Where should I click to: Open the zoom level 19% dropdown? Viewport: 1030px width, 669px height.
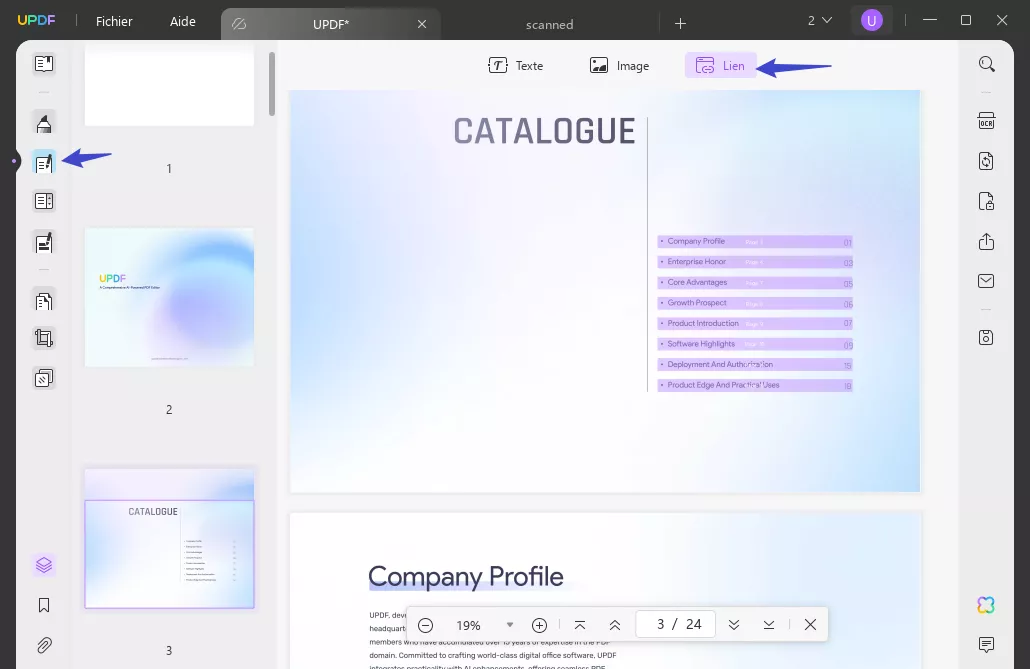[510, 625]
